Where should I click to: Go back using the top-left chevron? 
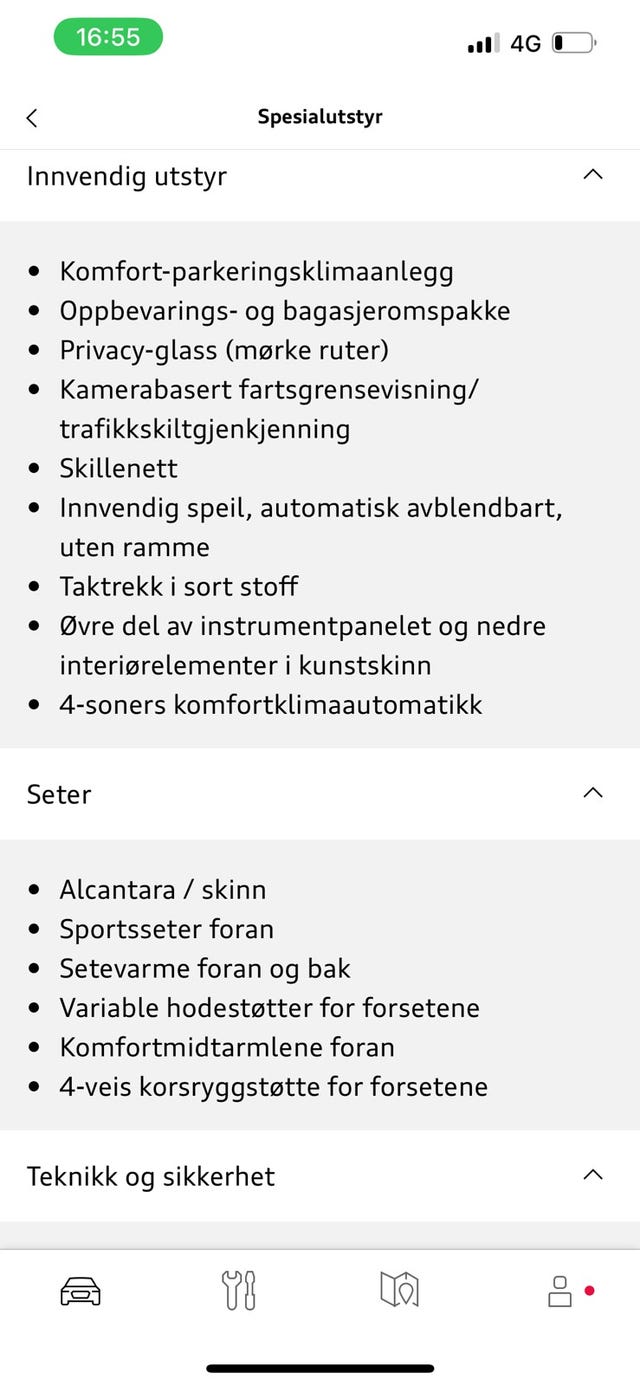(32, 118)
